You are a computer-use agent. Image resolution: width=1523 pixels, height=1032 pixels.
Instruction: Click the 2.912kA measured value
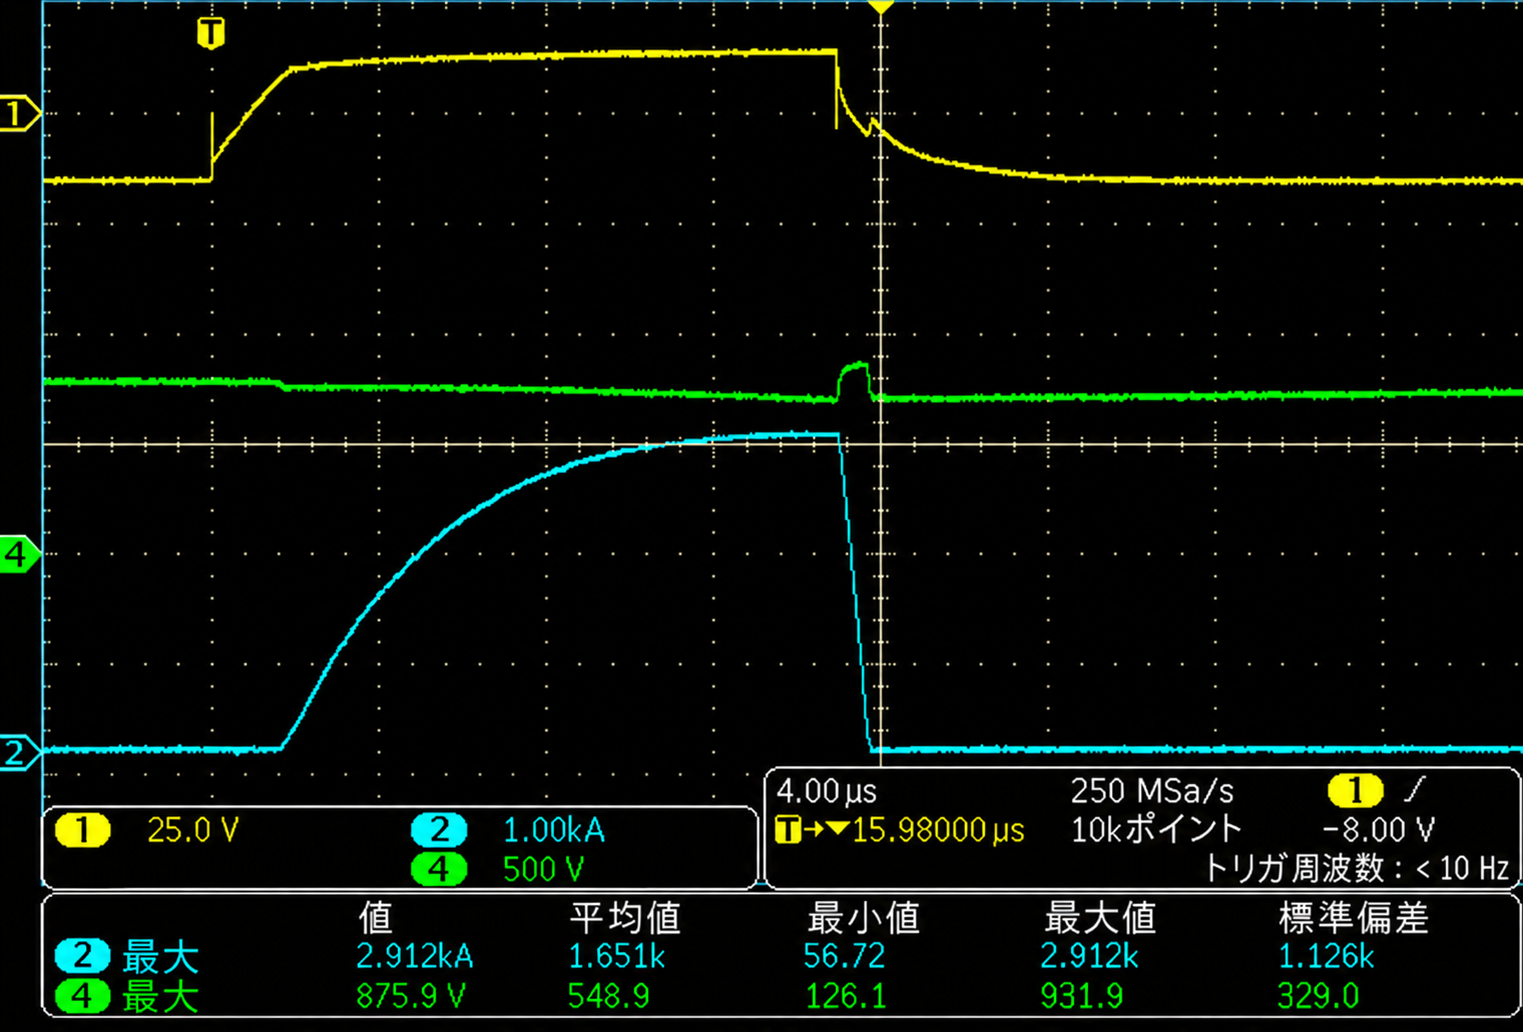tap(414, 957)
